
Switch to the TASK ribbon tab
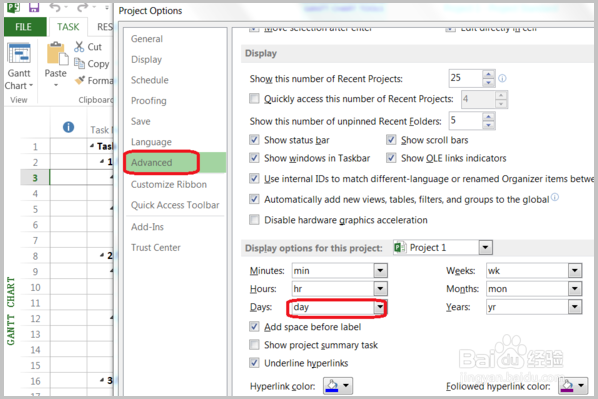click(68, 27)
